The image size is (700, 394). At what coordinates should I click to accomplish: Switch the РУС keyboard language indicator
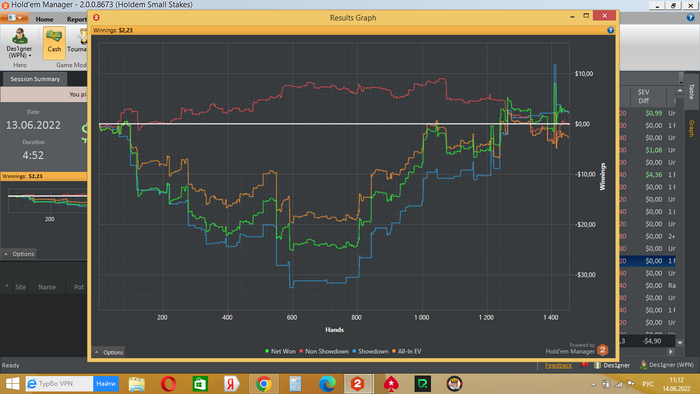648,384
